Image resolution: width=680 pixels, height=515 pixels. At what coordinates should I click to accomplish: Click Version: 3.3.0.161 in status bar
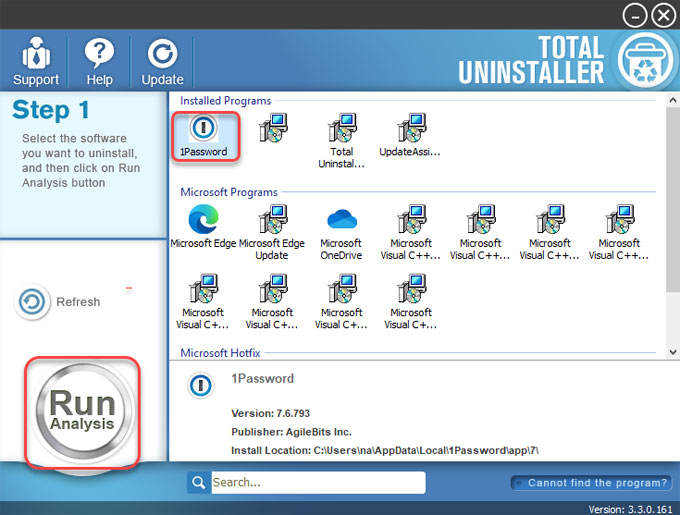point(630,509)
